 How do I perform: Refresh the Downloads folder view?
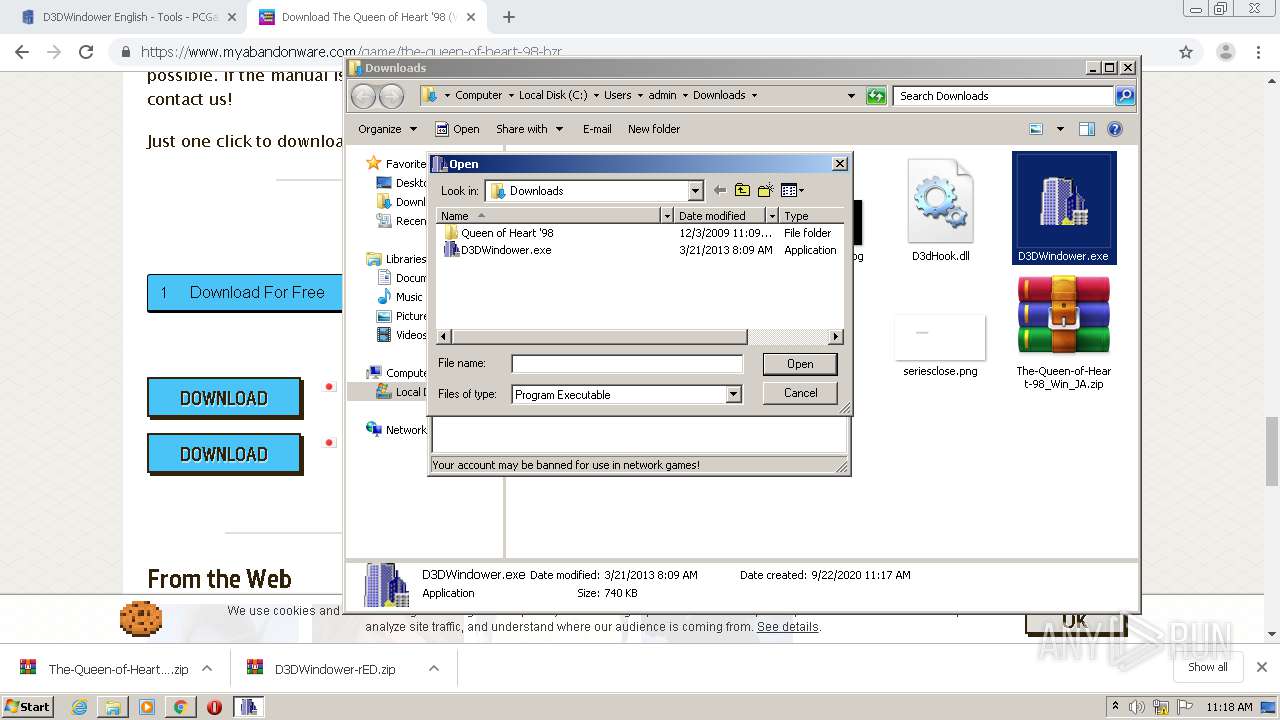click(x=877, y=96)
